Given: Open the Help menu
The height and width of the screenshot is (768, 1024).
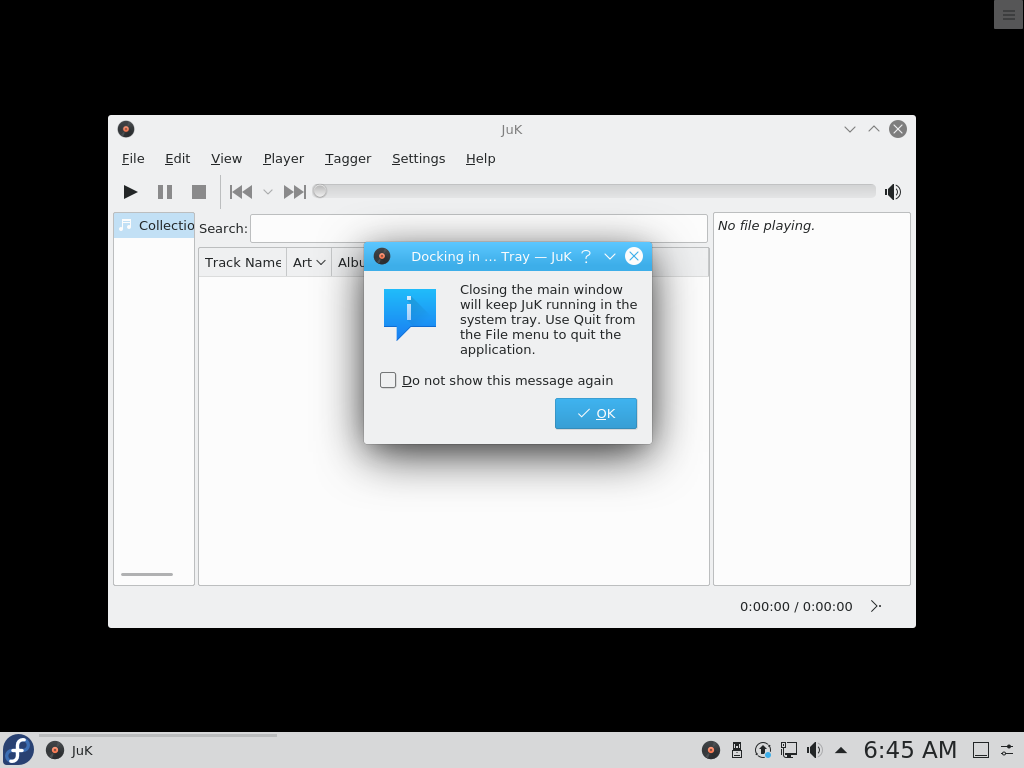Looking at the screenshot, I should pyautogui.click(x=481, y=159).
